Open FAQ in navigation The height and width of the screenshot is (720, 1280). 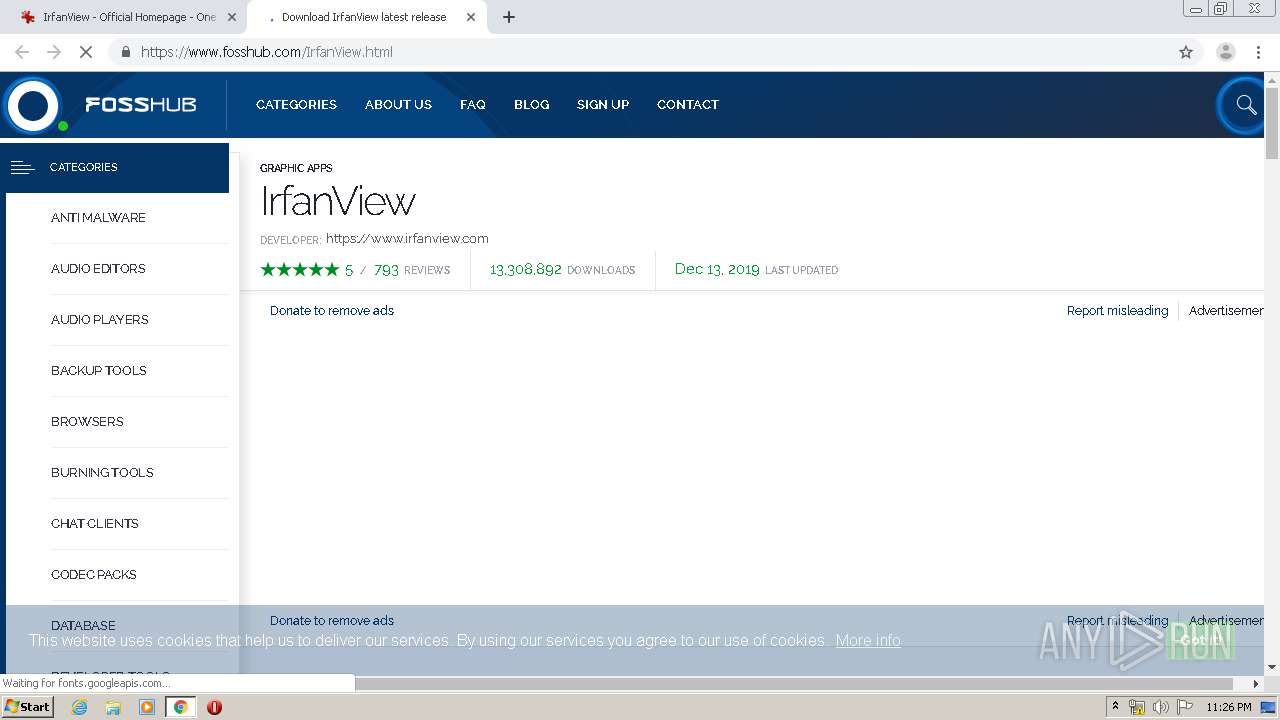pos(473,104)
